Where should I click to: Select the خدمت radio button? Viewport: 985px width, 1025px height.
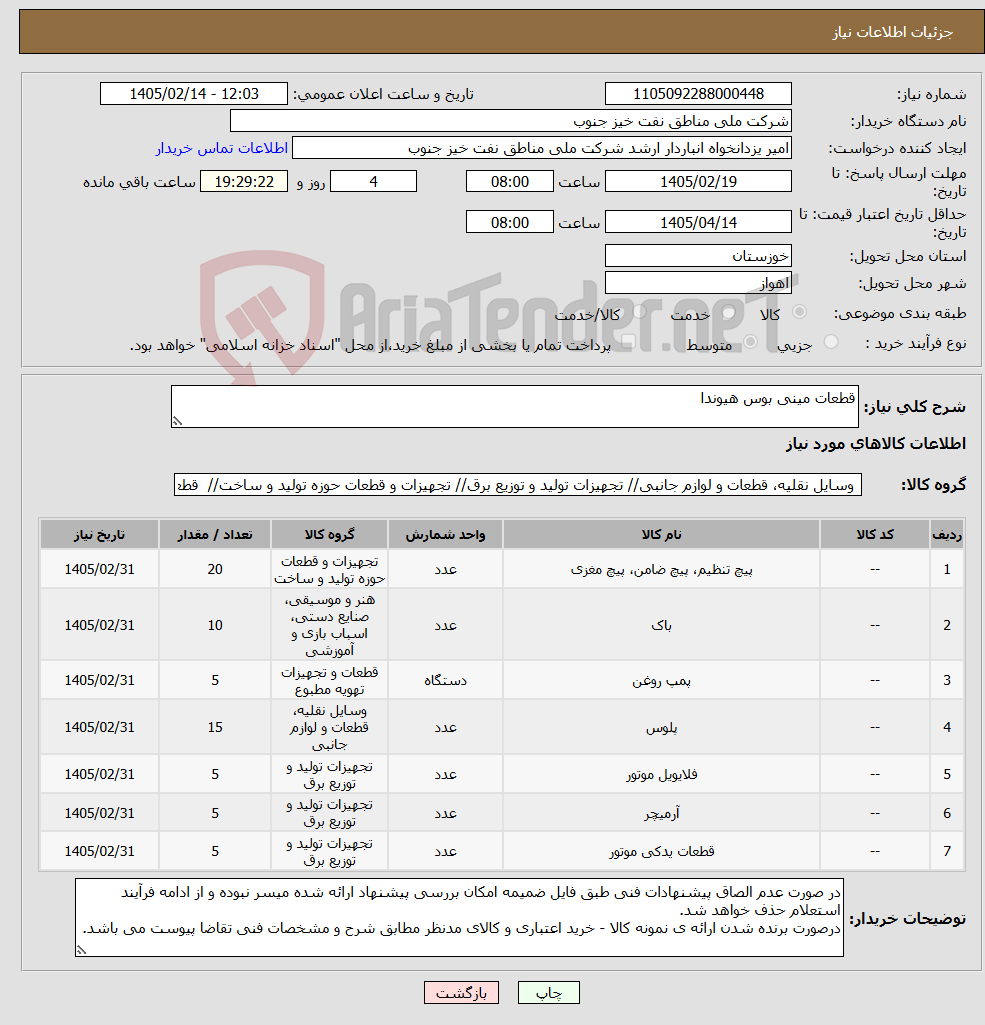click(727, 312)
